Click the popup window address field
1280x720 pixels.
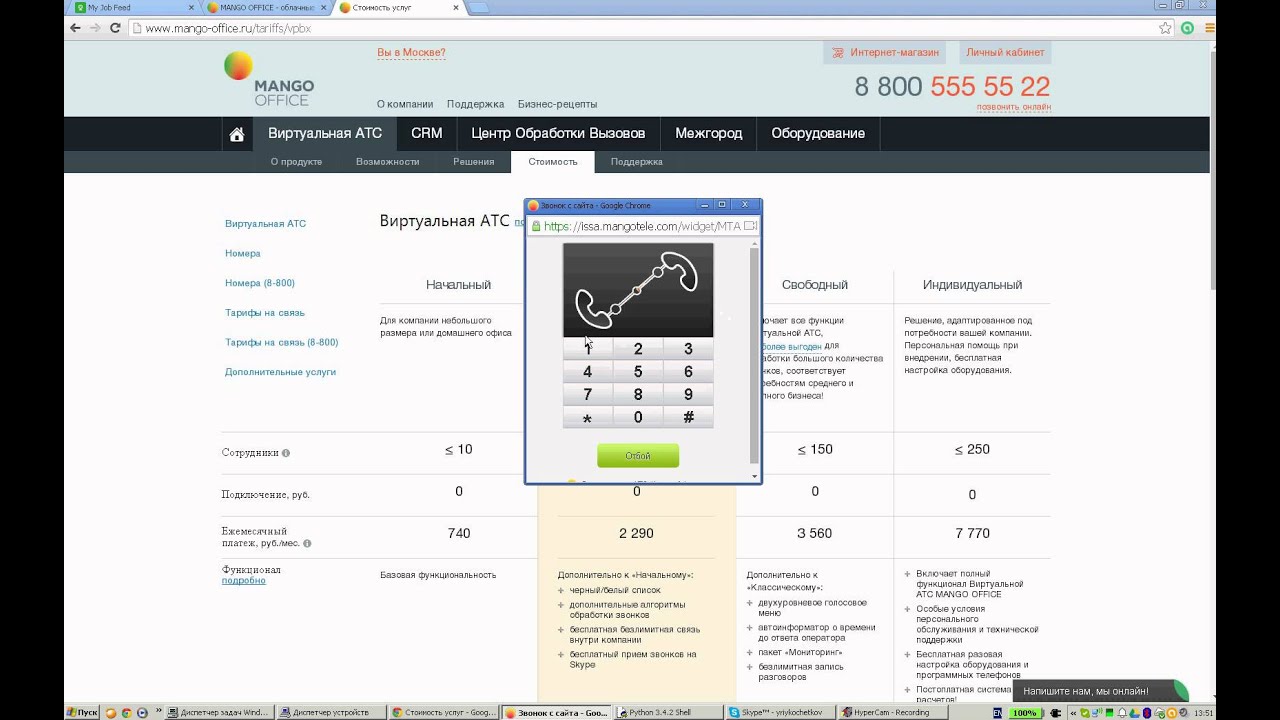coord(644,226)
